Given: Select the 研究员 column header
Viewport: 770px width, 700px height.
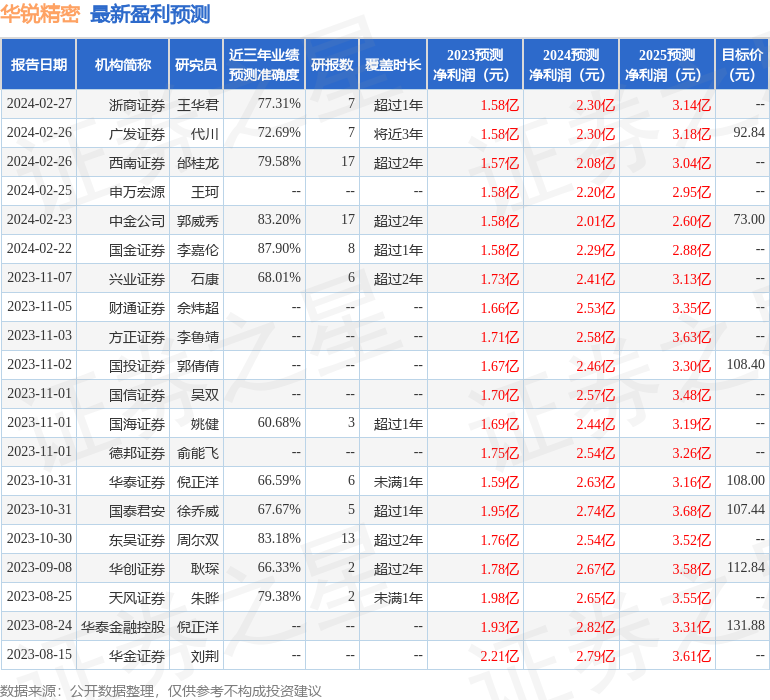Looking at the screenshot, I should (196, 64).
